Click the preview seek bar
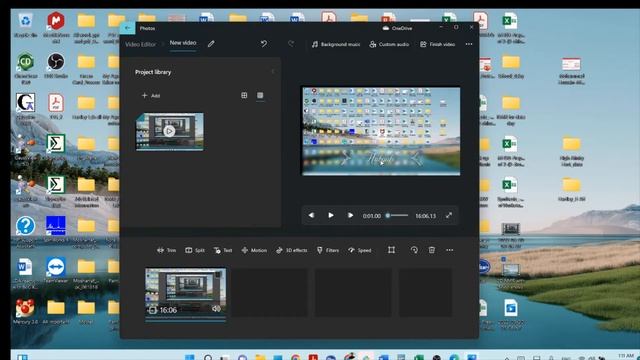640x360 pixels. point(397,216)
